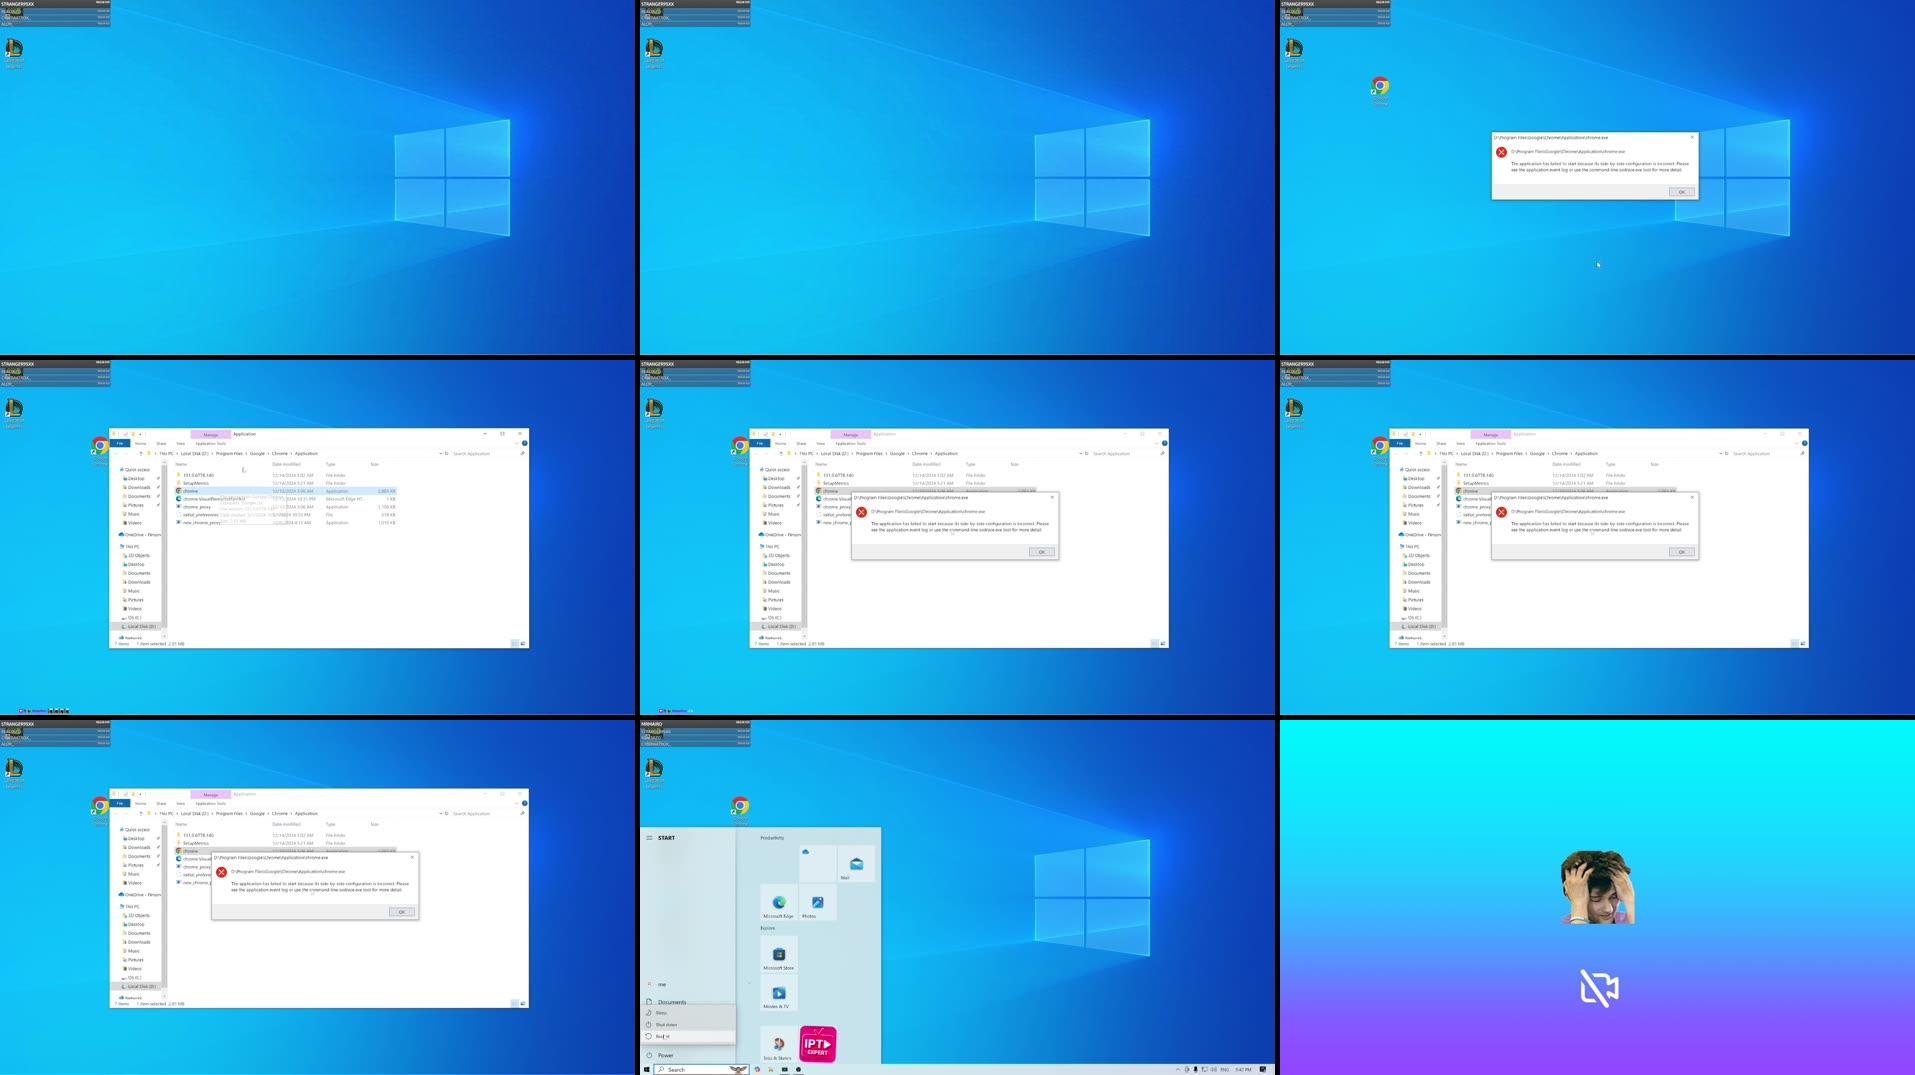Choose Restart from the power menu

click(688, 1037)
